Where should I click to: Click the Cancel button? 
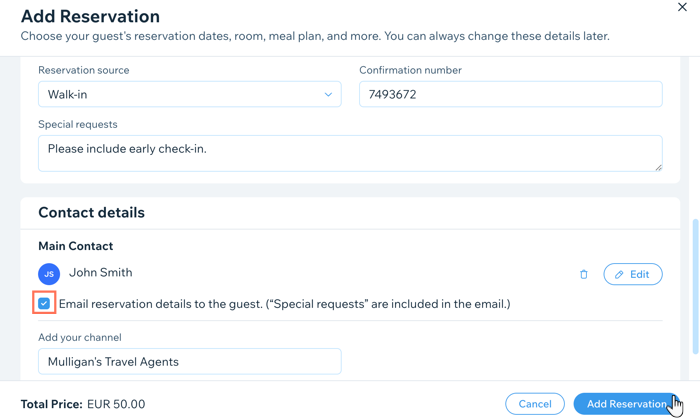535,404
